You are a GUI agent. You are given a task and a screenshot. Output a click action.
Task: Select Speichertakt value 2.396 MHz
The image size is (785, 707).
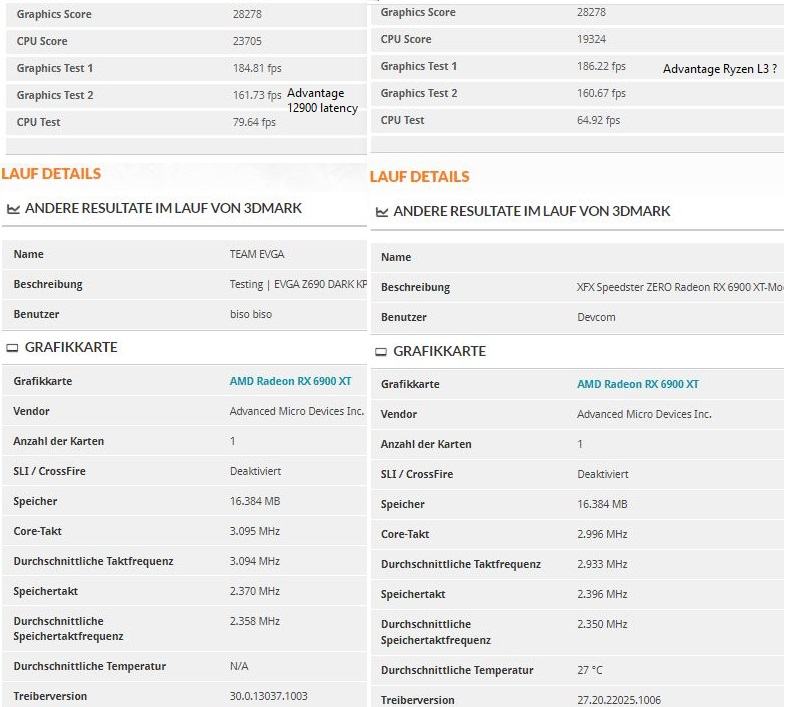pyautogui.click(x=602, y=594)
